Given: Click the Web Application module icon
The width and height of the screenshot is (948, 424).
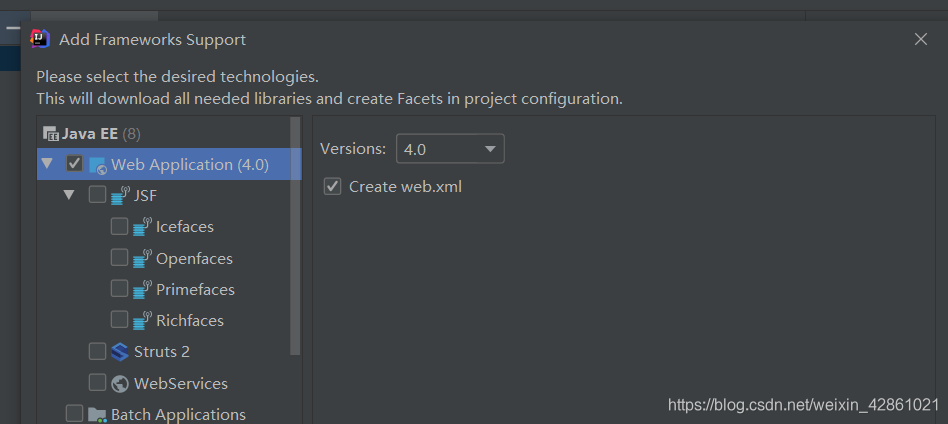Looking at the screenshot, I should (98, 165).
